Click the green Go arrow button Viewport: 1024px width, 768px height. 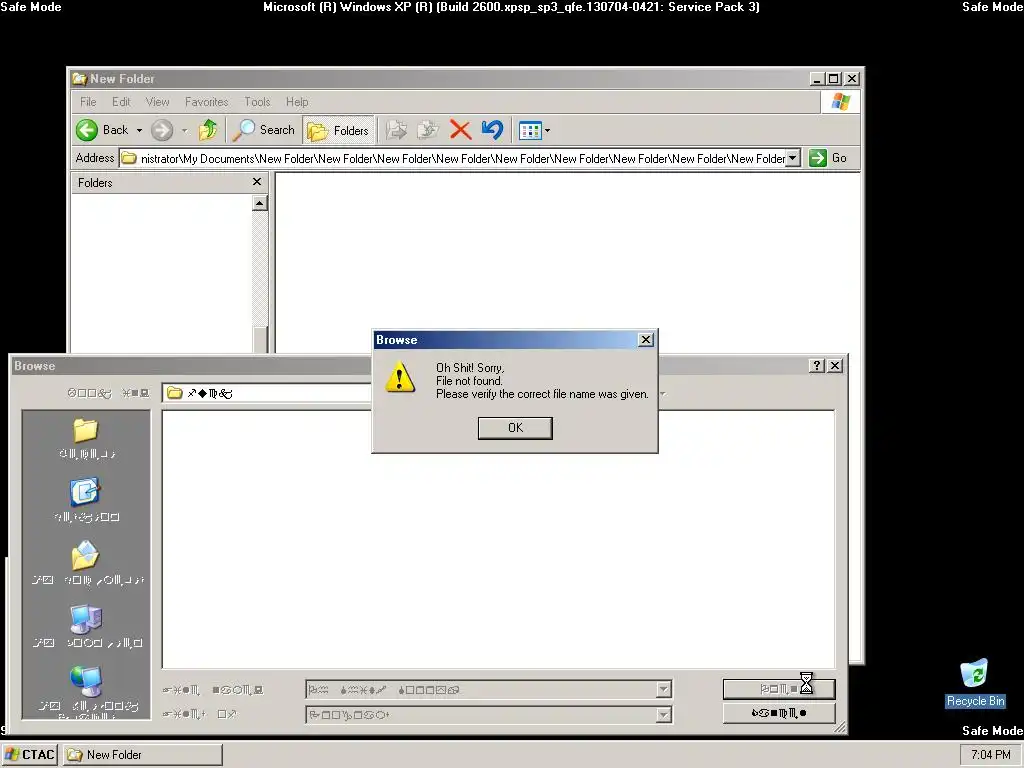point(818,158)
